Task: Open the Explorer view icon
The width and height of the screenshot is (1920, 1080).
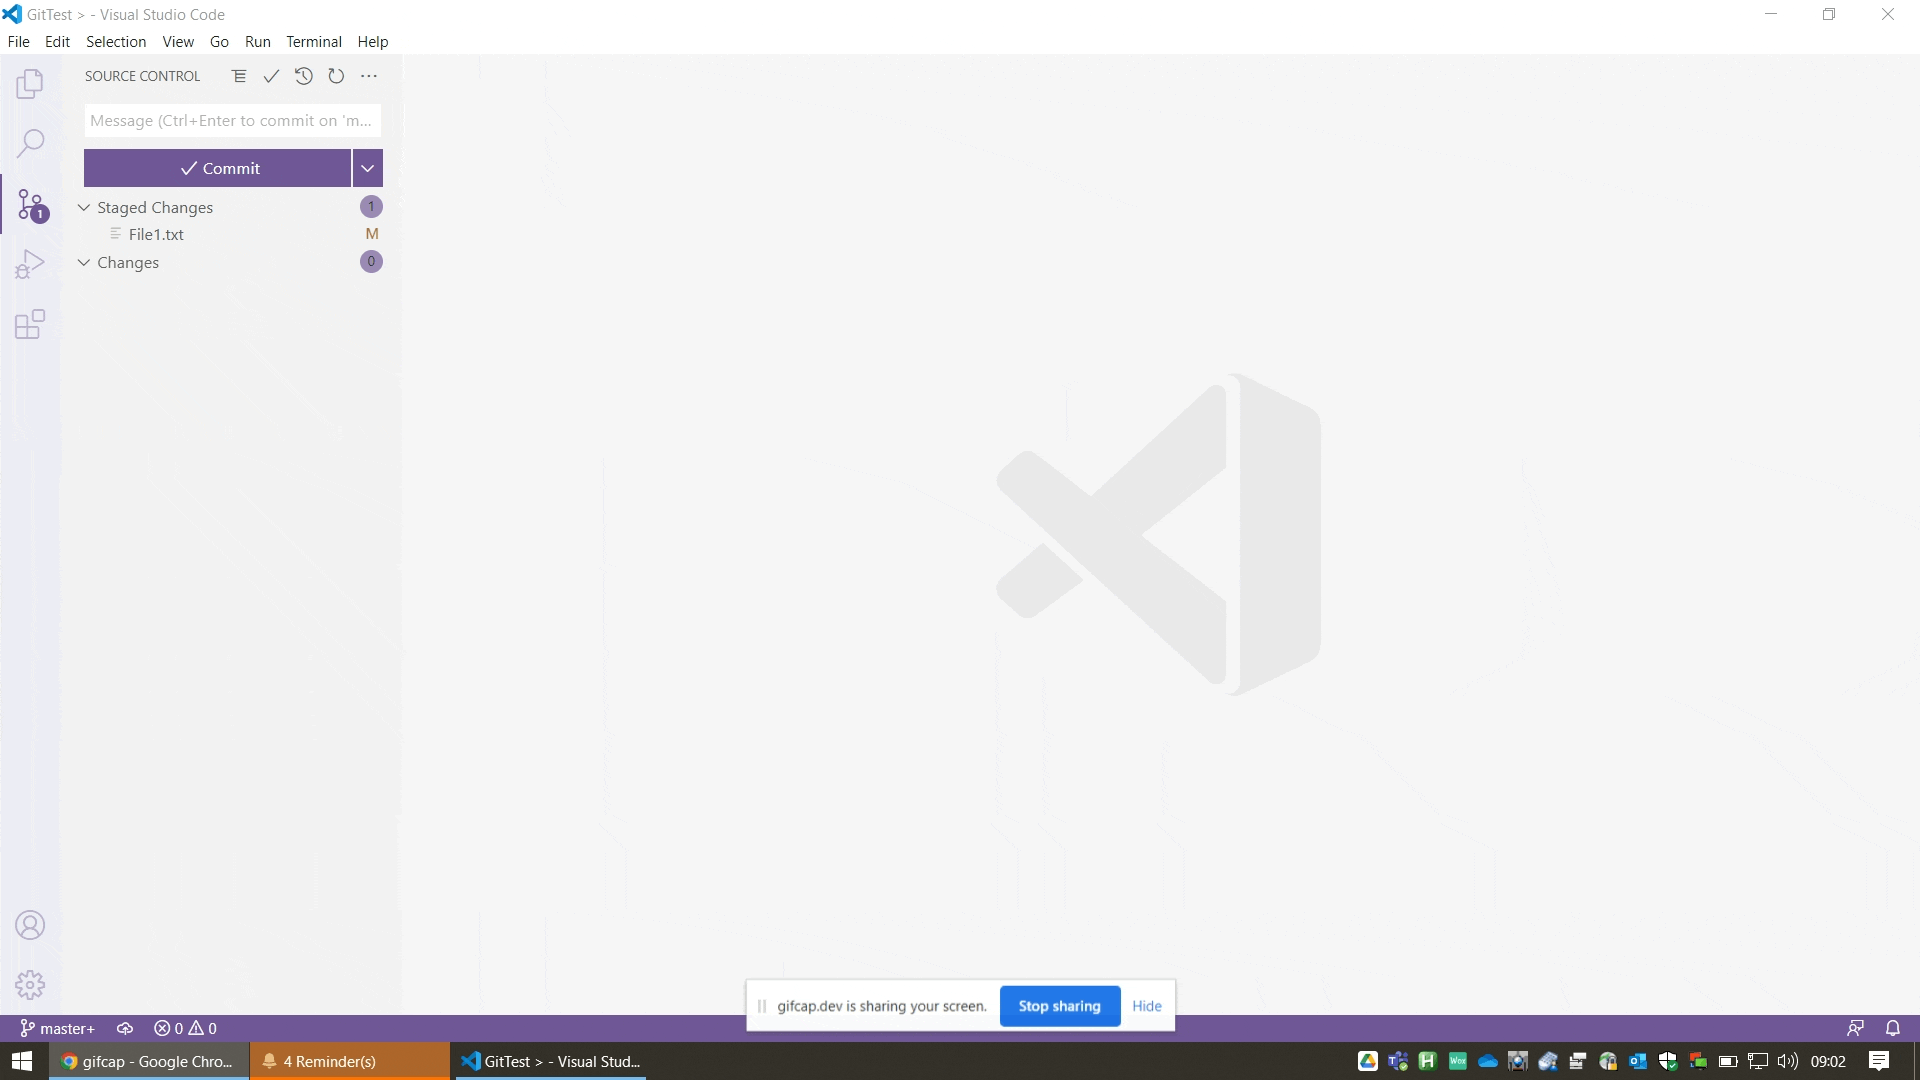Action: (30, 84)
